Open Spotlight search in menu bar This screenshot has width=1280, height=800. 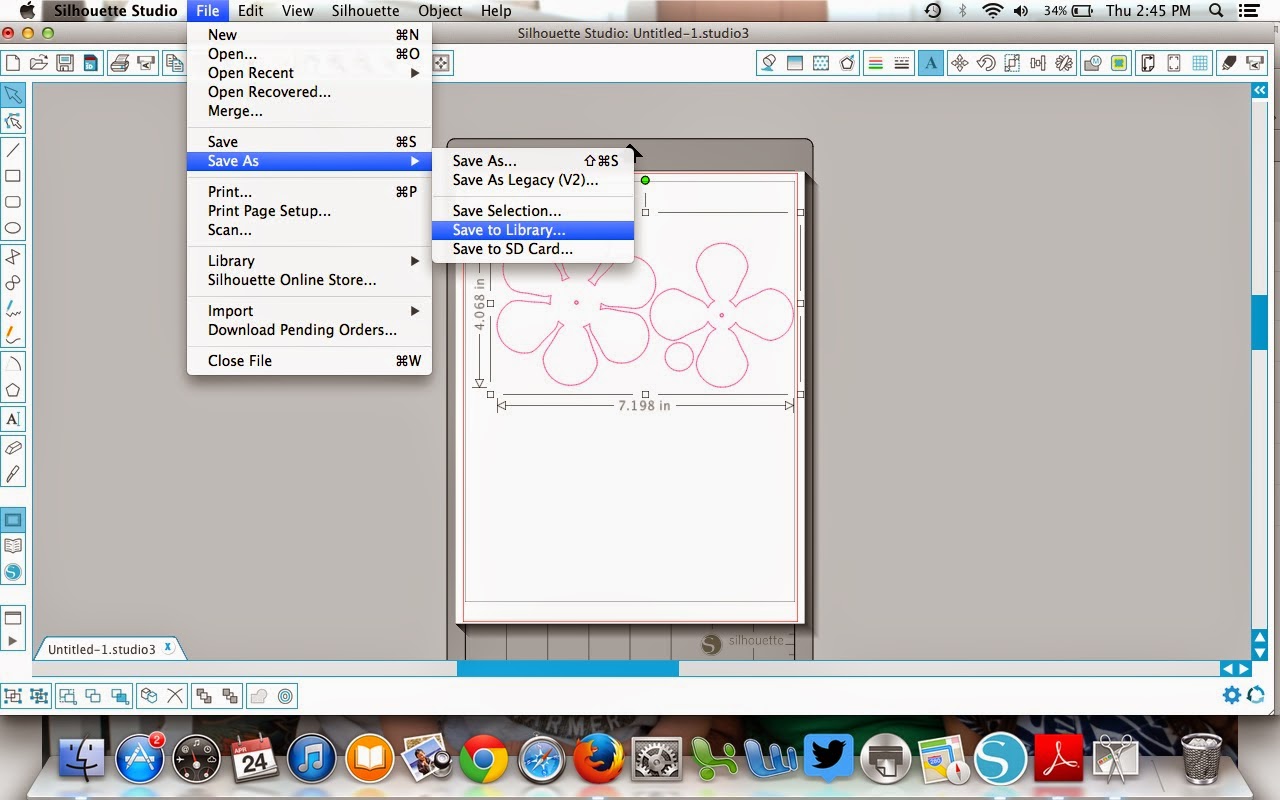(x=1216, y=11)
